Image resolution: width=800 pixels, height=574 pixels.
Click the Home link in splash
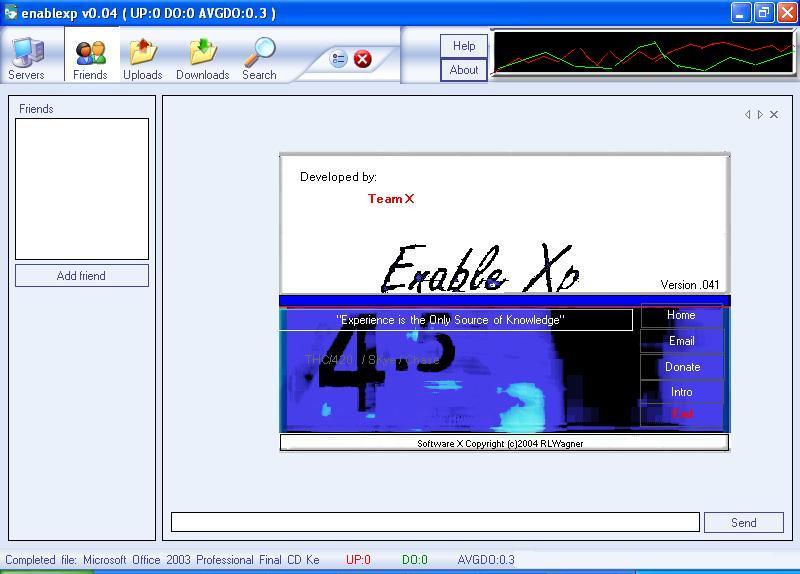[x=681, y=315]
